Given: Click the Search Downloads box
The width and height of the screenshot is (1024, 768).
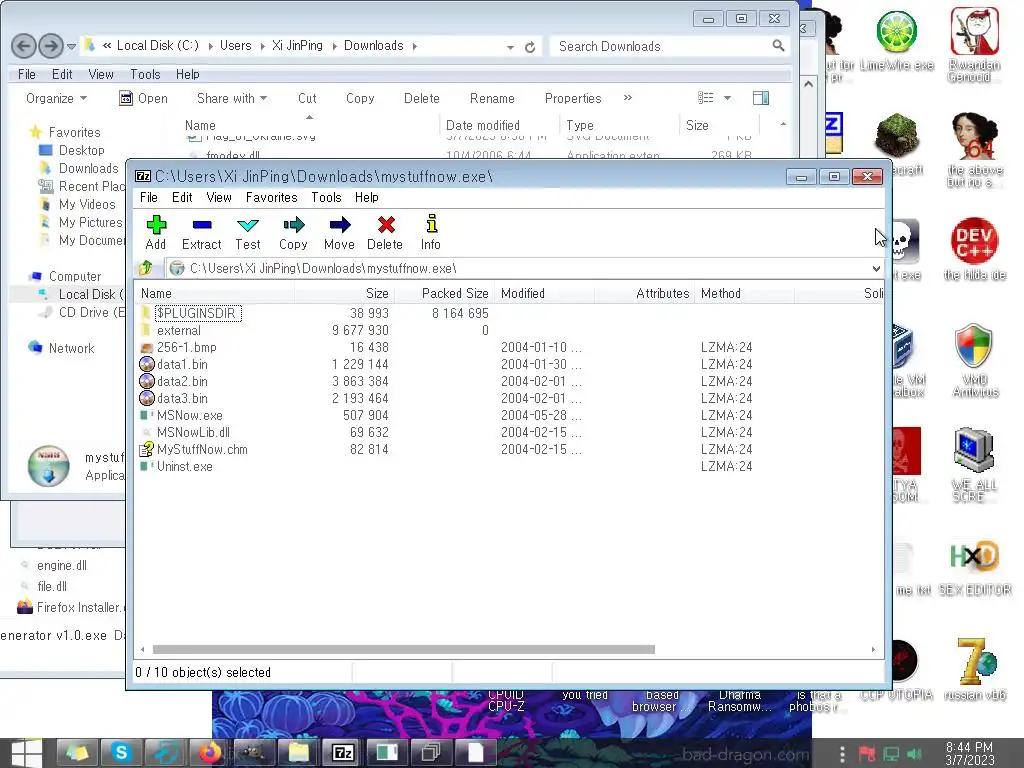Looking at the screenshot, I should point(669,46).
